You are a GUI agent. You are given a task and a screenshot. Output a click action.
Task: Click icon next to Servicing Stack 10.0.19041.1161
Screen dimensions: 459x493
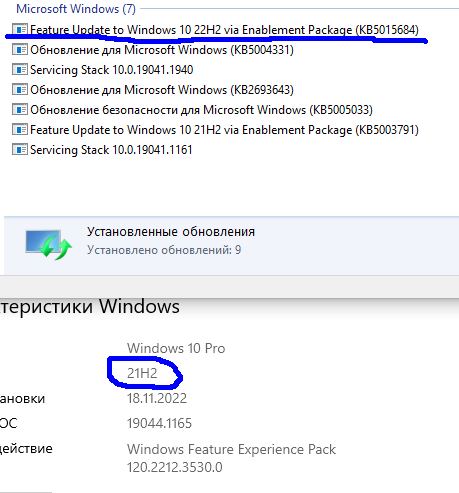[x=20, y=149]
